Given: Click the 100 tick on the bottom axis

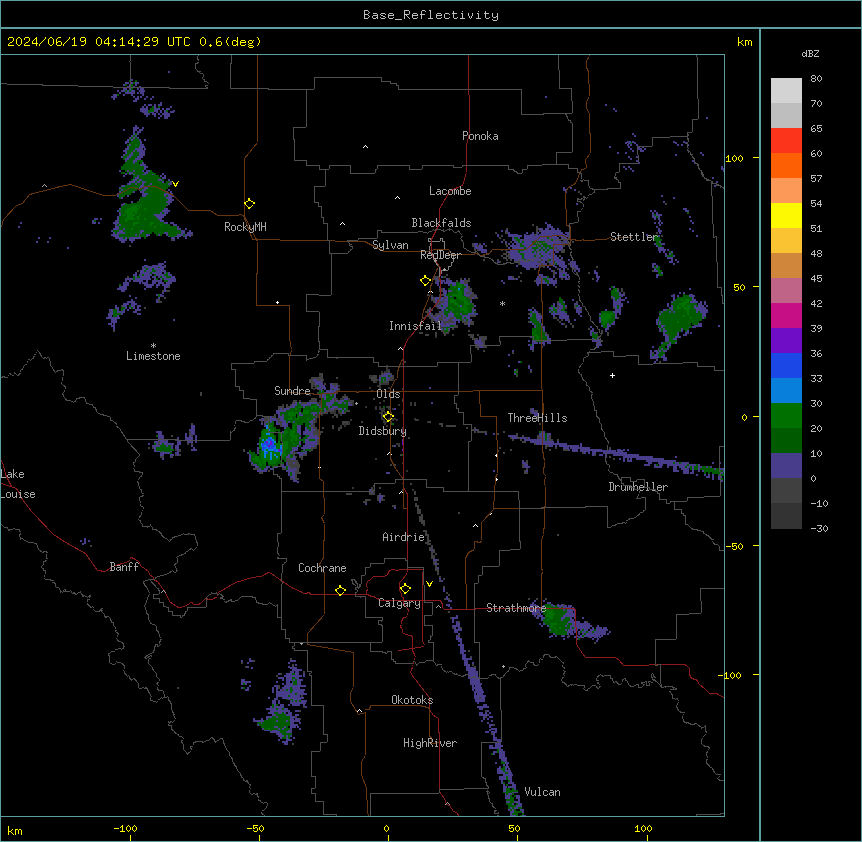Looking at the screenshot, I should [643, 828].
